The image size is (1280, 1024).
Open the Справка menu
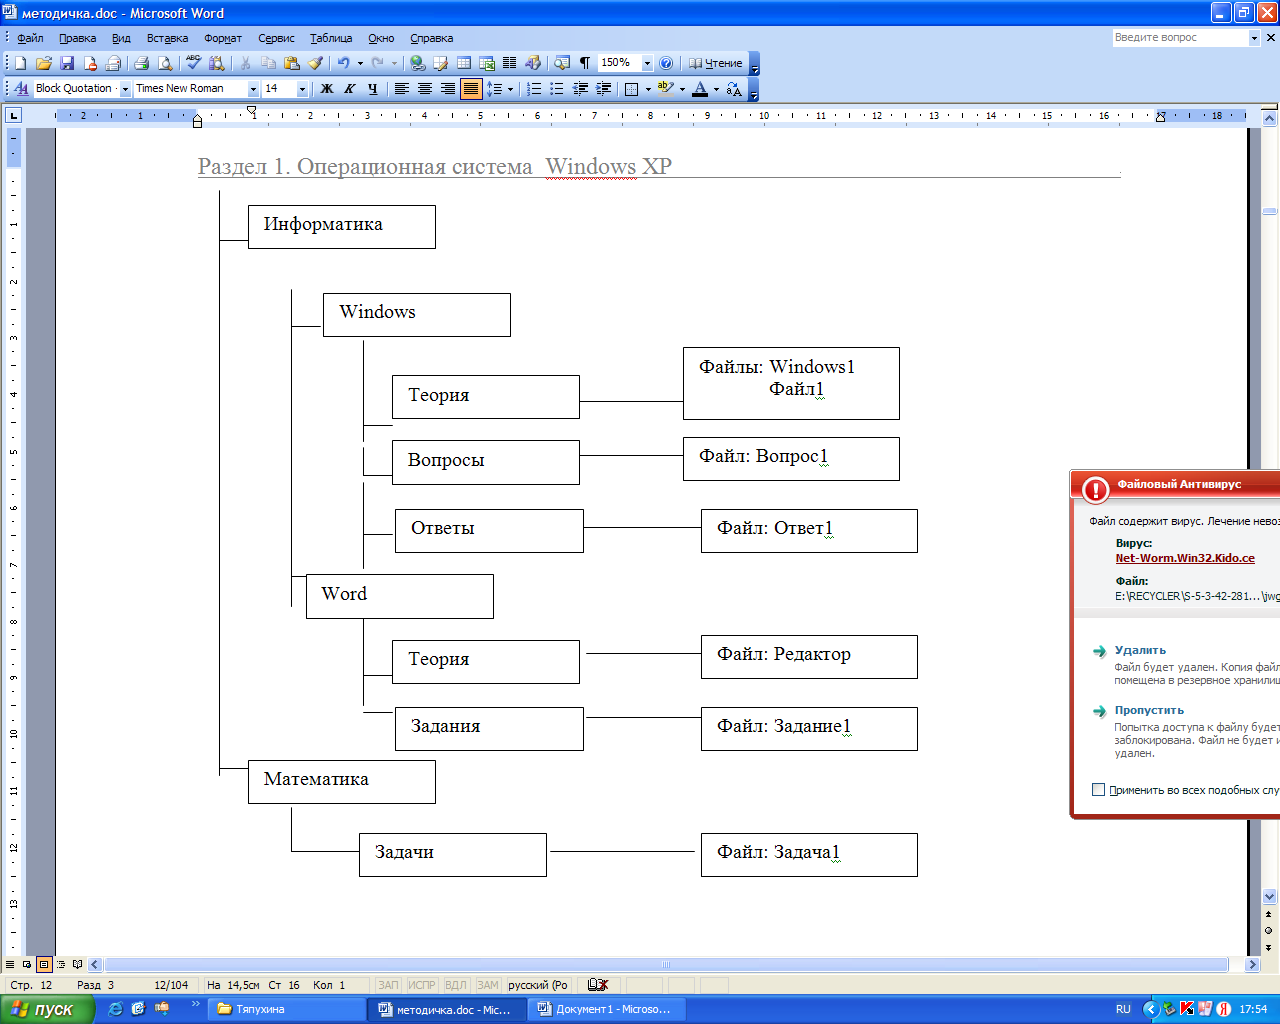(x=432, y=38)
